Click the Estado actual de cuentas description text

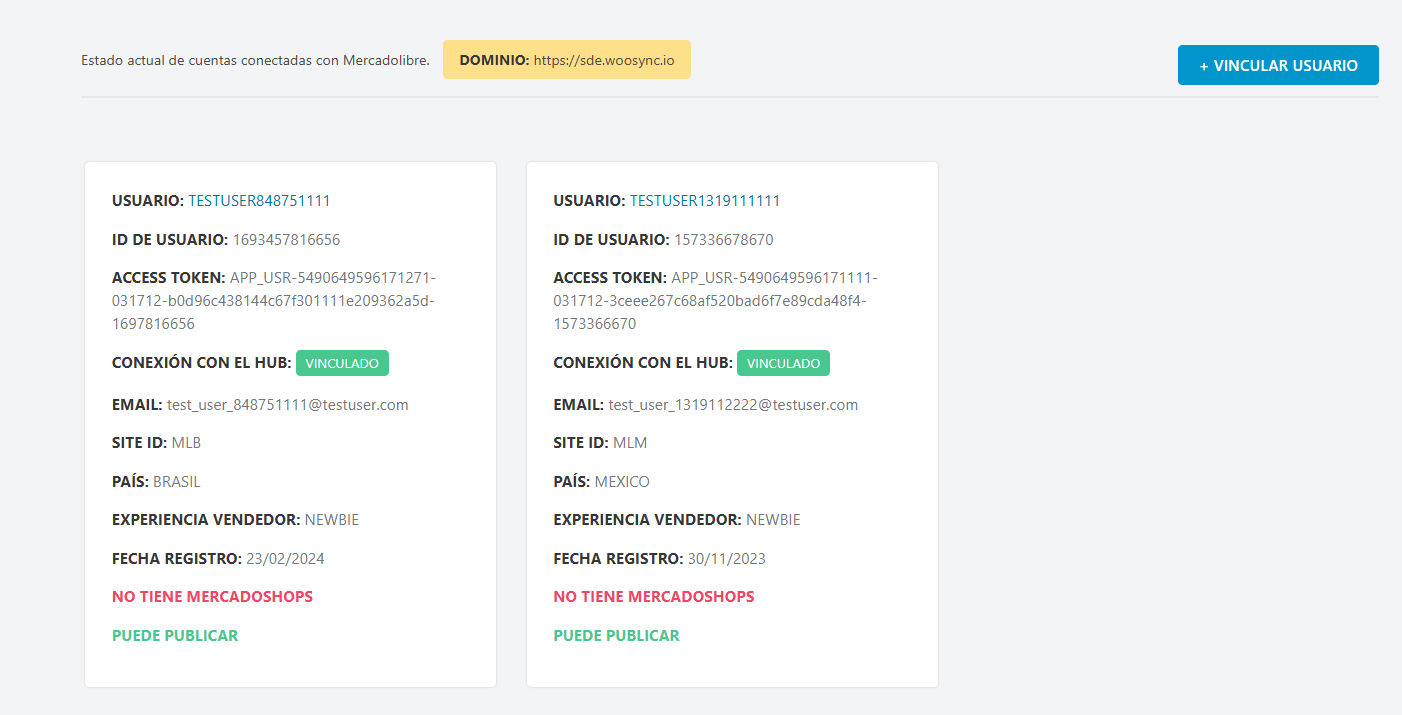255,61
